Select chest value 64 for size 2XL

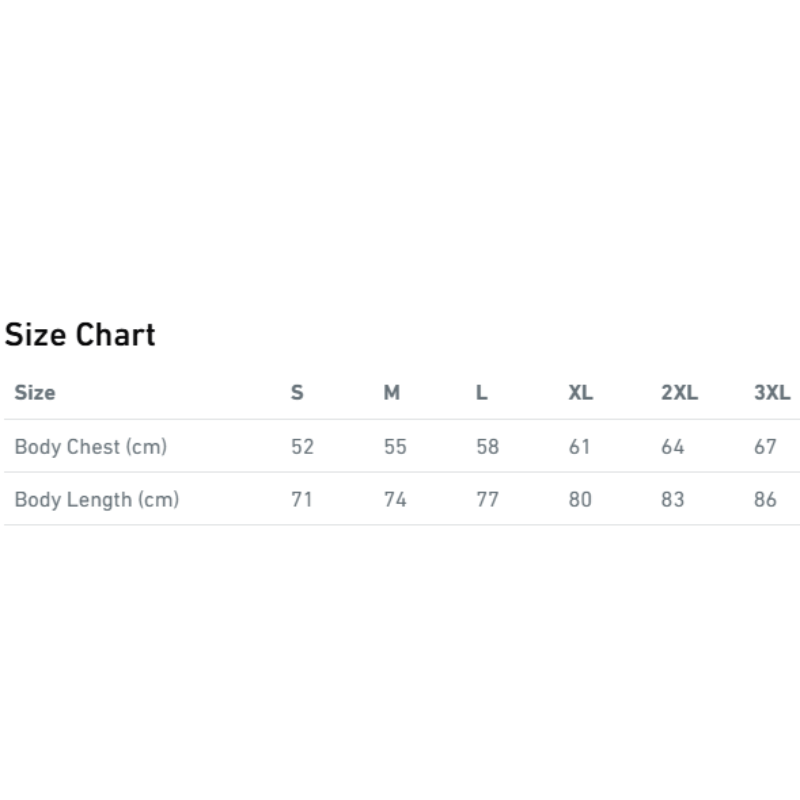[x=673, y=446]
